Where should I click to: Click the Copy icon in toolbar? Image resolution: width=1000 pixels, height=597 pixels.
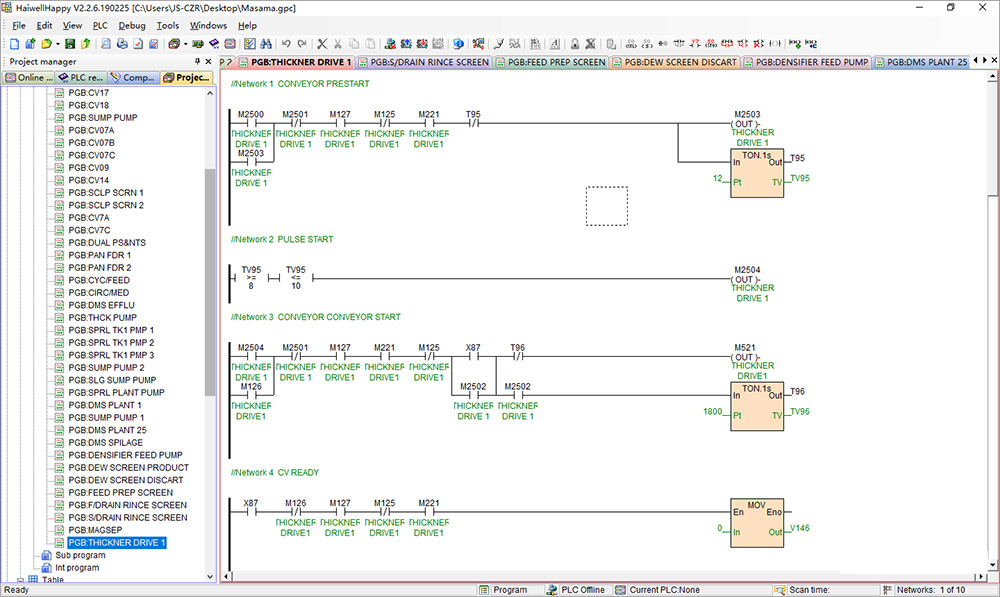pos(354,43)
